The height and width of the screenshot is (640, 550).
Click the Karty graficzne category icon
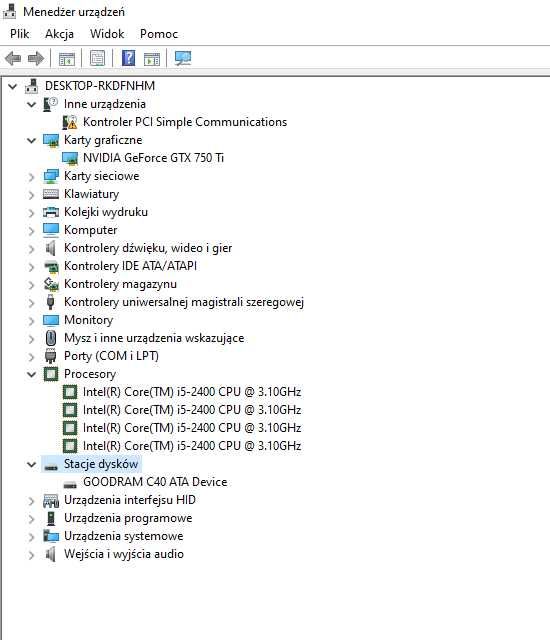tap(51, 140)
